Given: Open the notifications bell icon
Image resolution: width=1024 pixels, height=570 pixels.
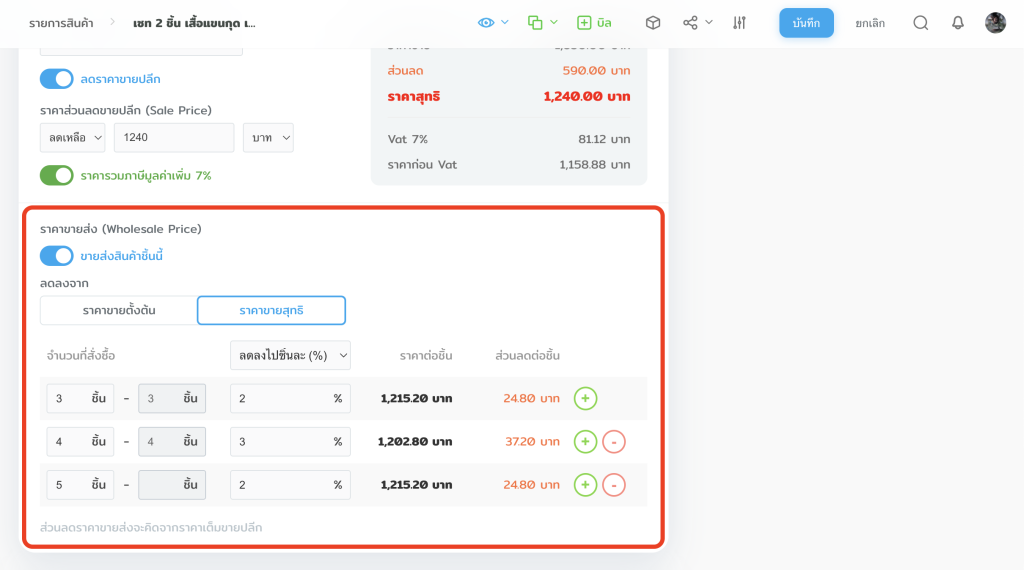Looking at the screenshot, I should (958, 22).
